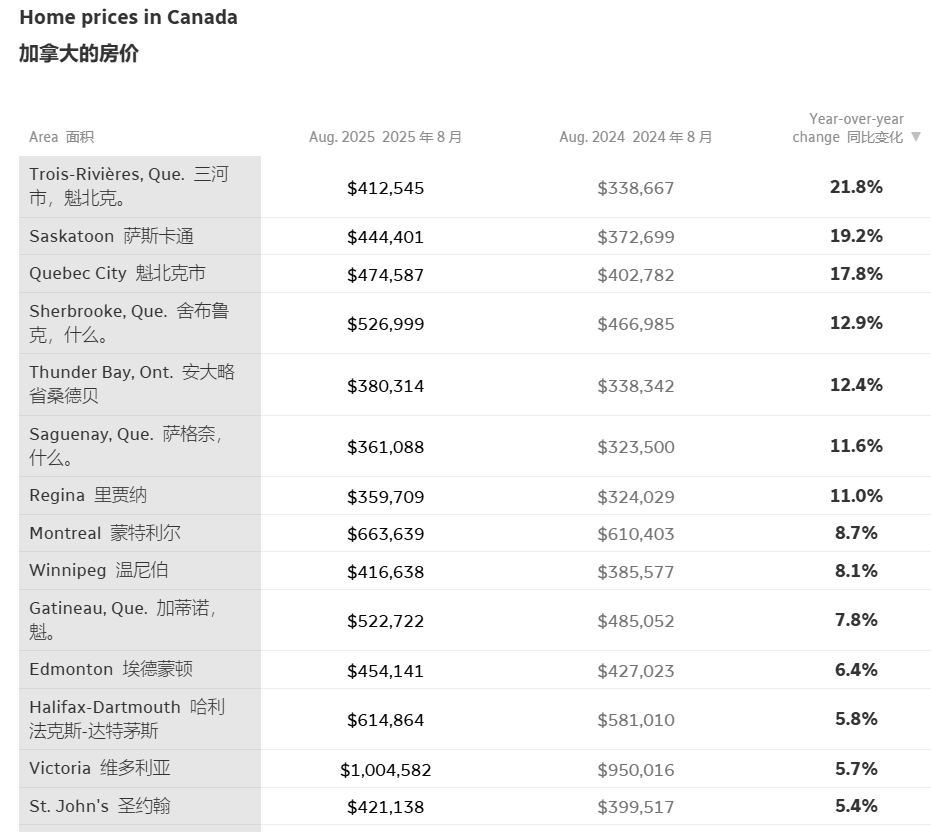Click the Home prices in Canada title
This screenshot has width=931, height=832.
(128, 17)
